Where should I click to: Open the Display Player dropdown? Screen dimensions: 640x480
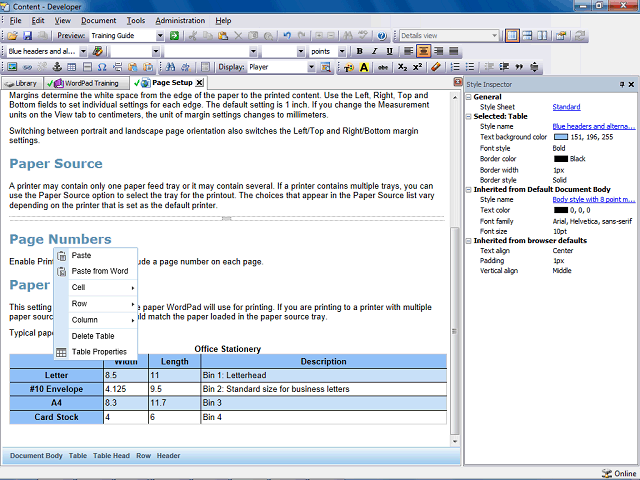(311, 67)
